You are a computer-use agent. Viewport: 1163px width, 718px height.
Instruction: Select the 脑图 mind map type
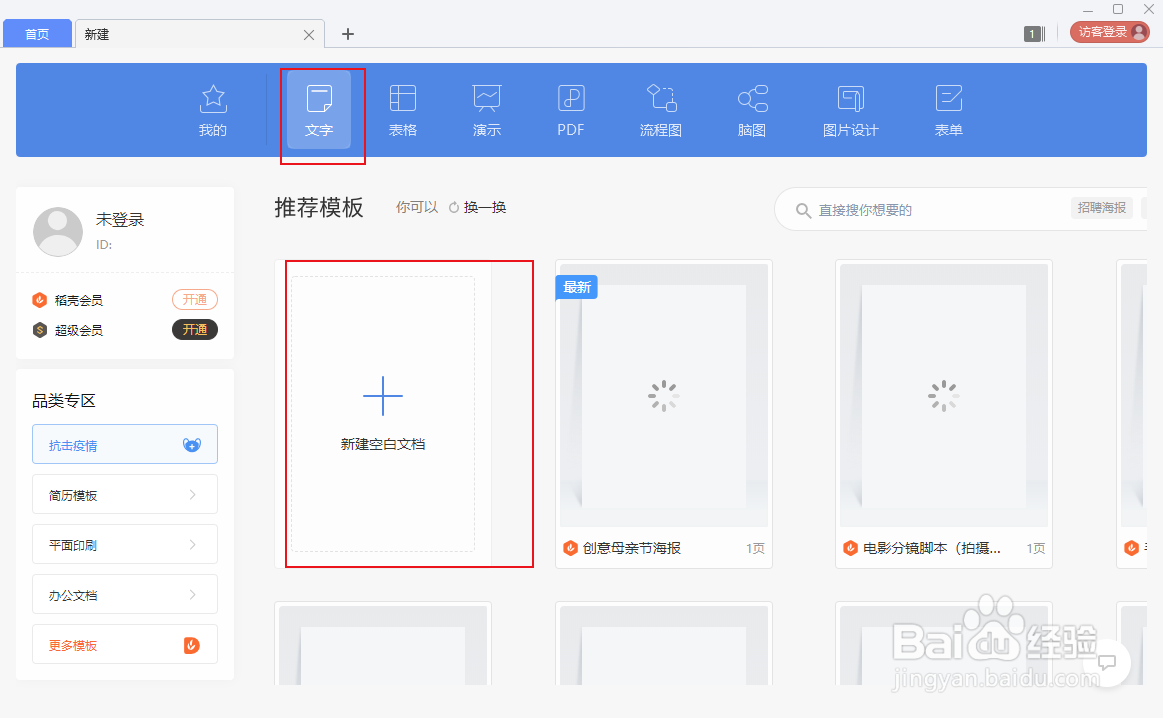[x=751, y=111]
